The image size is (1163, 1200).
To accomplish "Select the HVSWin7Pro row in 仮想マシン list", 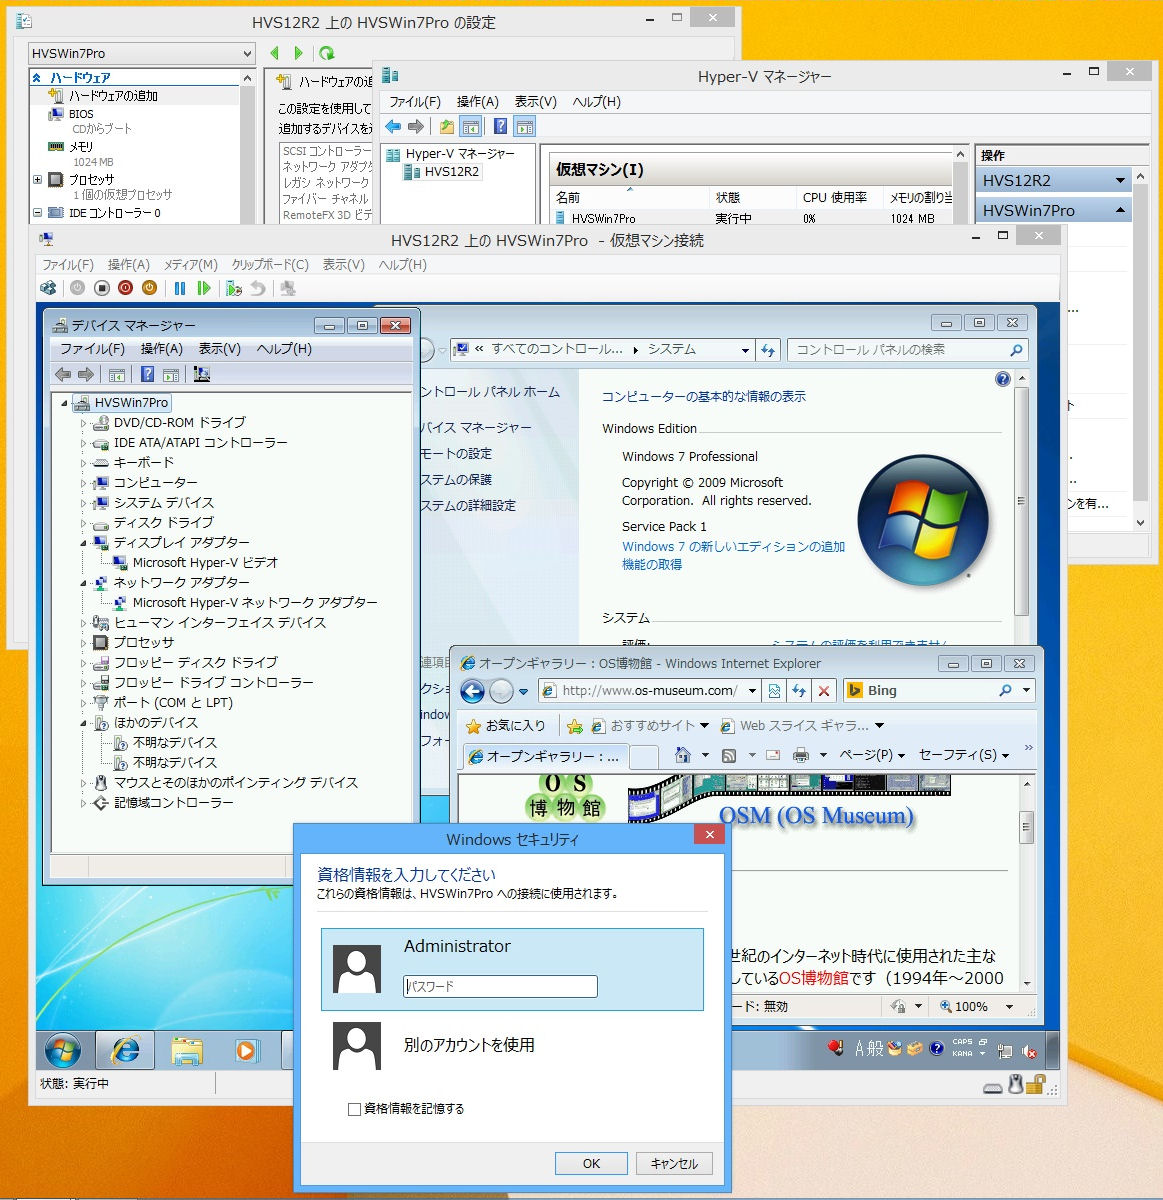I will point(750,218).
